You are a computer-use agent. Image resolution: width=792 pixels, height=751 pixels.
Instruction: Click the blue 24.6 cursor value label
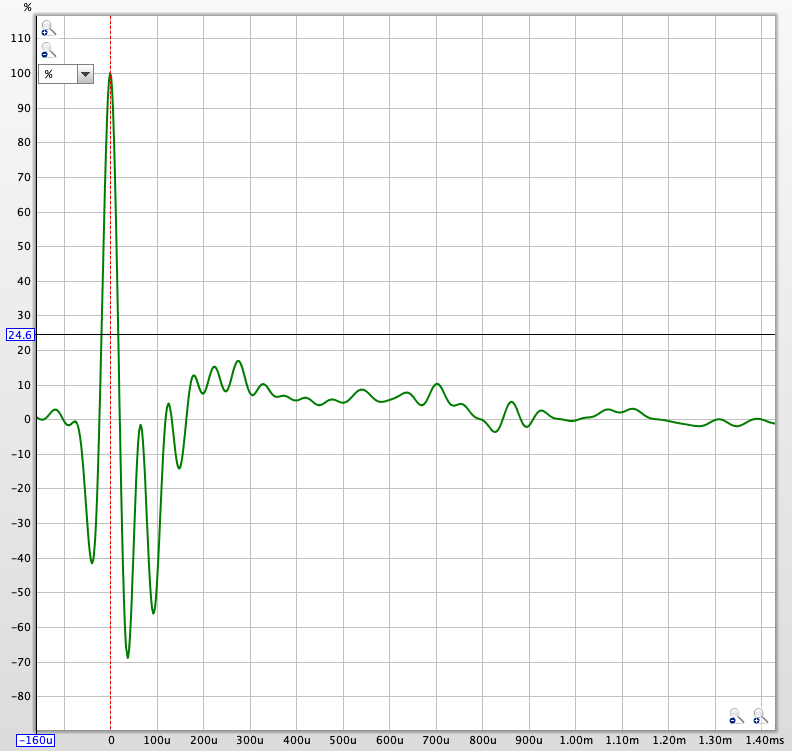tap(20, 335)
